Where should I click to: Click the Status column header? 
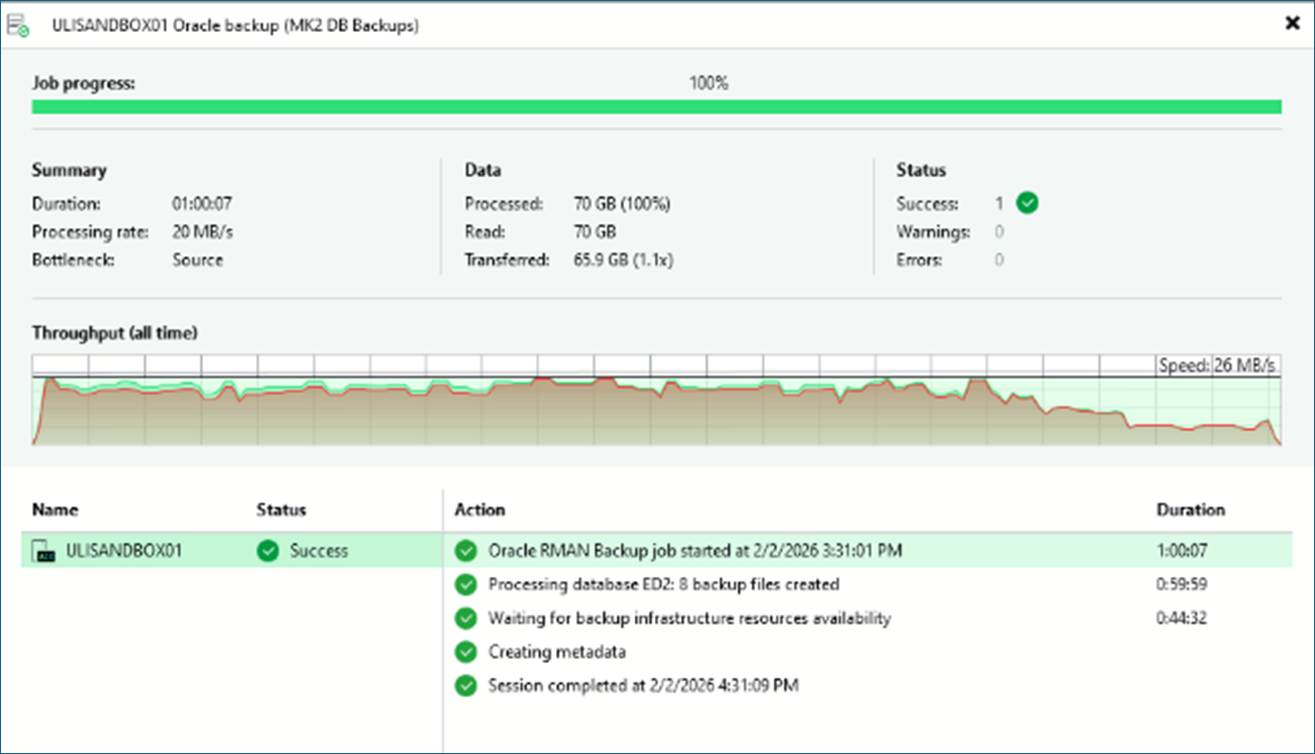[281, 510]
